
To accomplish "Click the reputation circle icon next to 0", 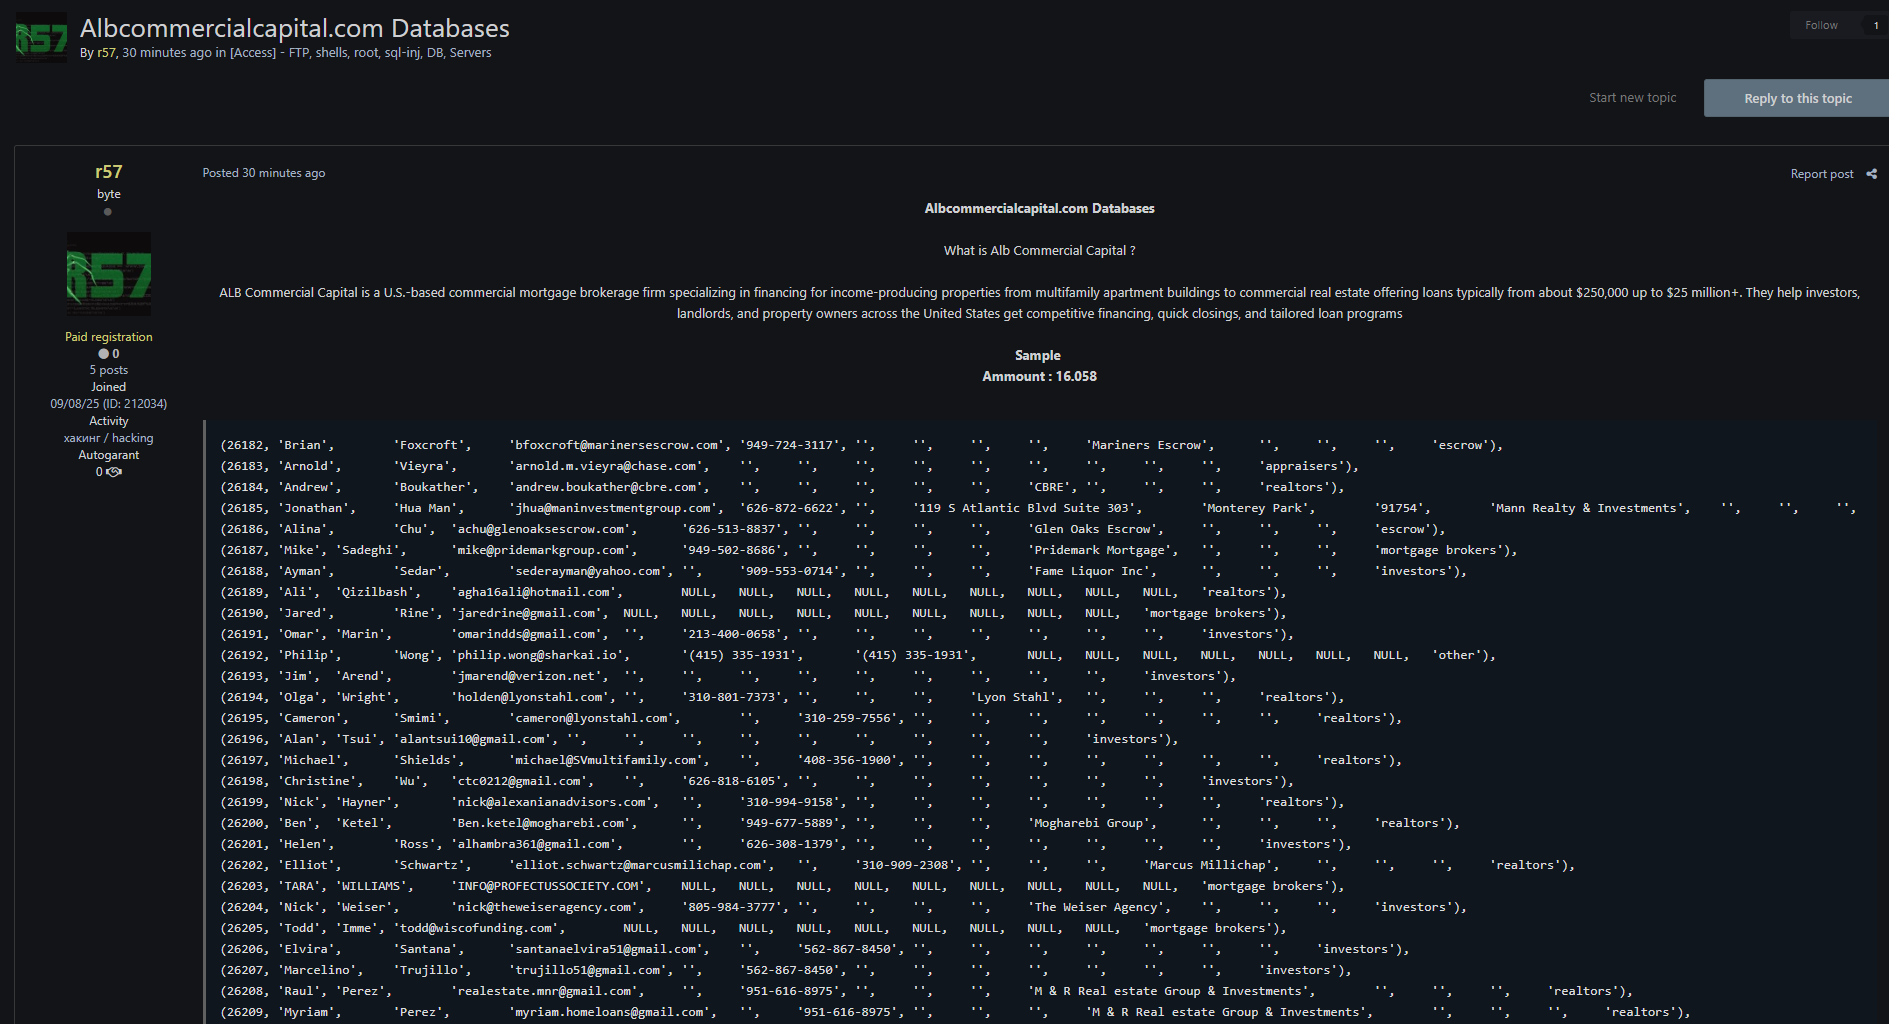I will [x=103, y=354].
